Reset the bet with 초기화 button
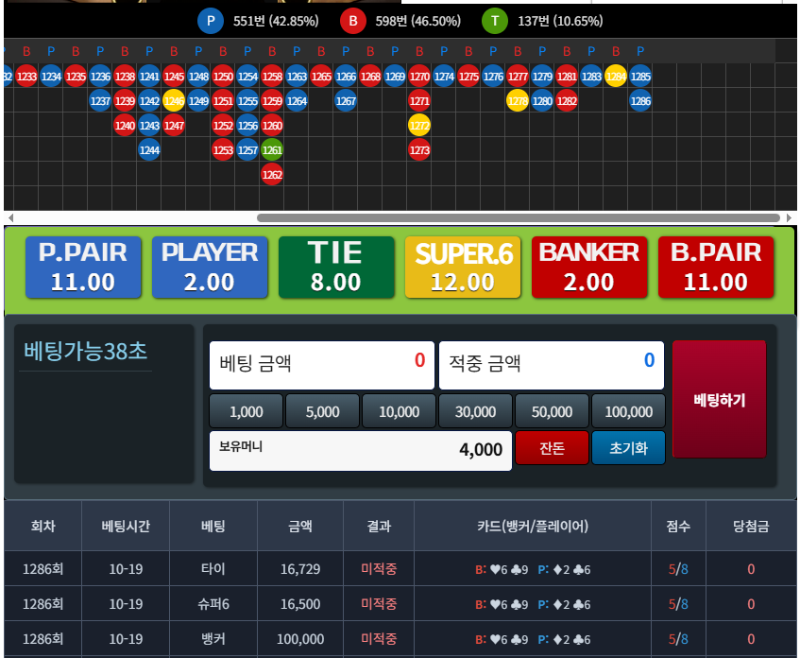Image resolution: width=800 pixels, height=658 pixels. tap(628, 449)
